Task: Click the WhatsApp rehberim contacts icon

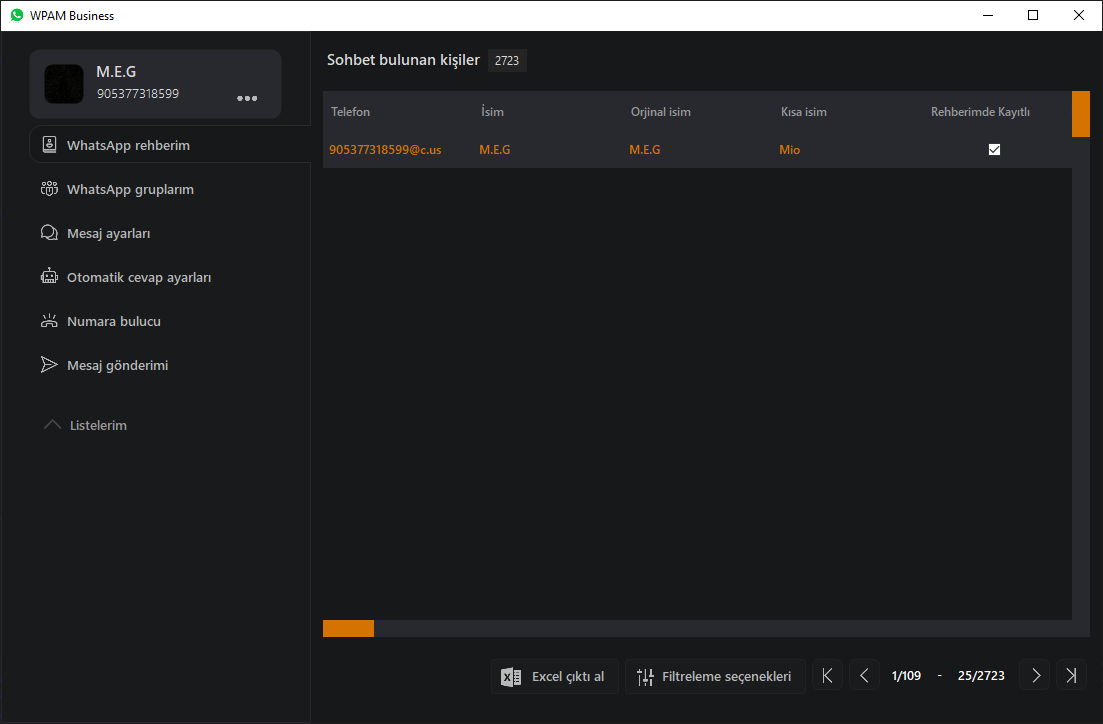Action: (x=48, y=145)
